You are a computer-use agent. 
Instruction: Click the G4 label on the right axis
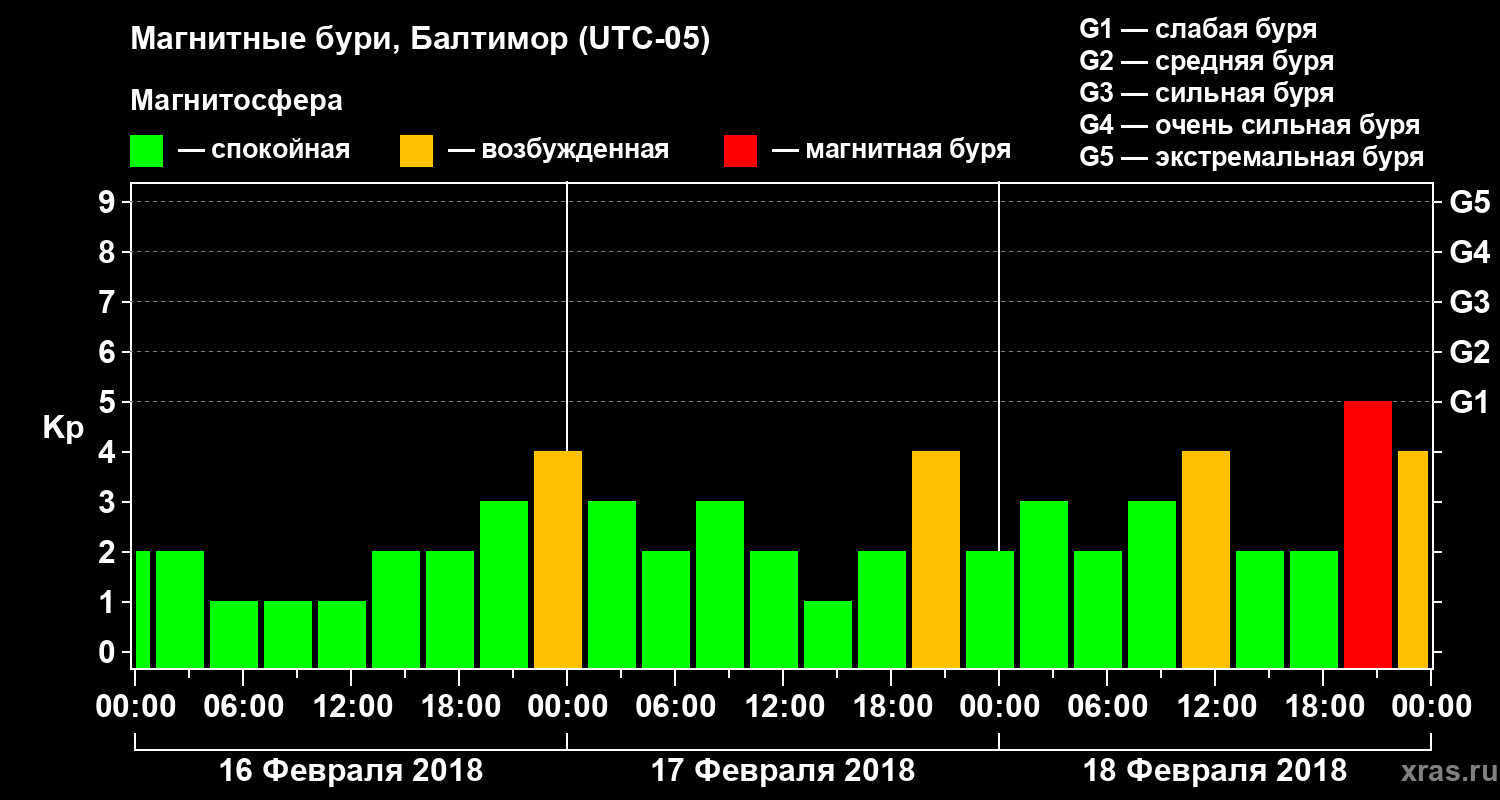pos(1469,252)
